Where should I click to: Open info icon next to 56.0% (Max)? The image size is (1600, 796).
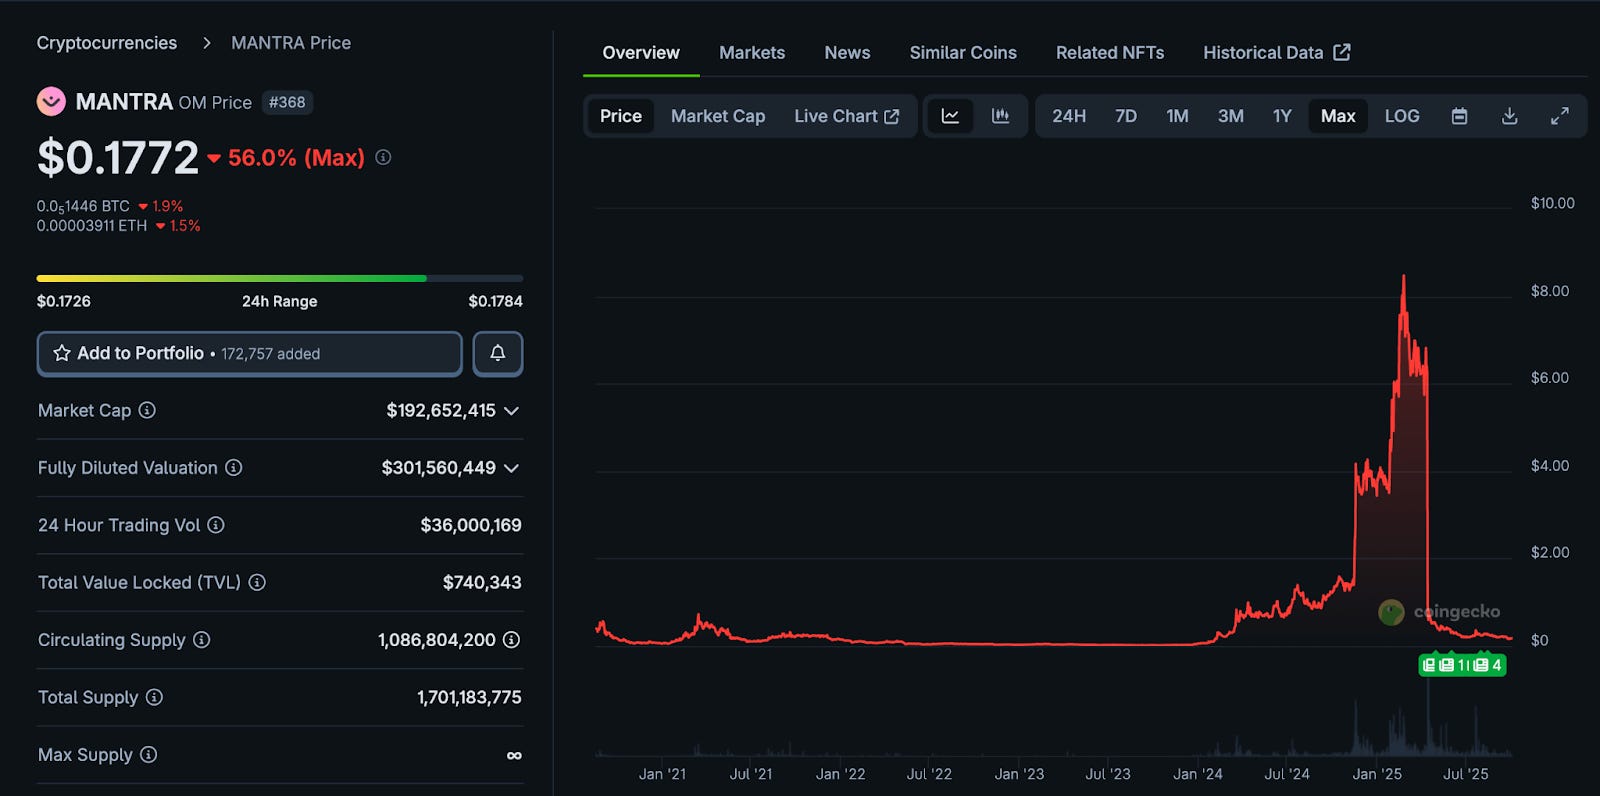point(383,158)
